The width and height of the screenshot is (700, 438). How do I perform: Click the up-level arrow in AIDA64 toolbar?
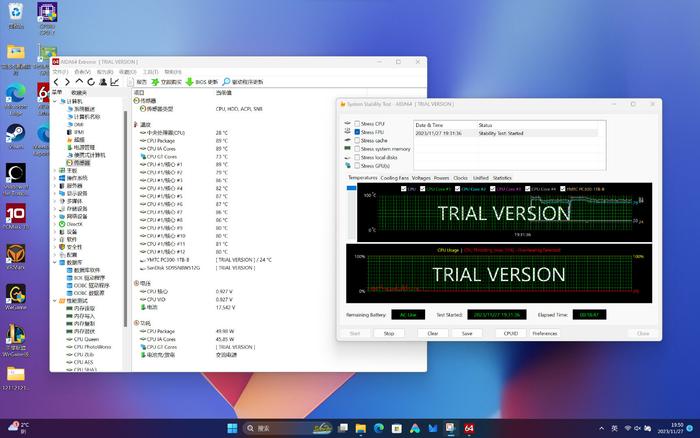pyautogui.click(x=79, y=81)
